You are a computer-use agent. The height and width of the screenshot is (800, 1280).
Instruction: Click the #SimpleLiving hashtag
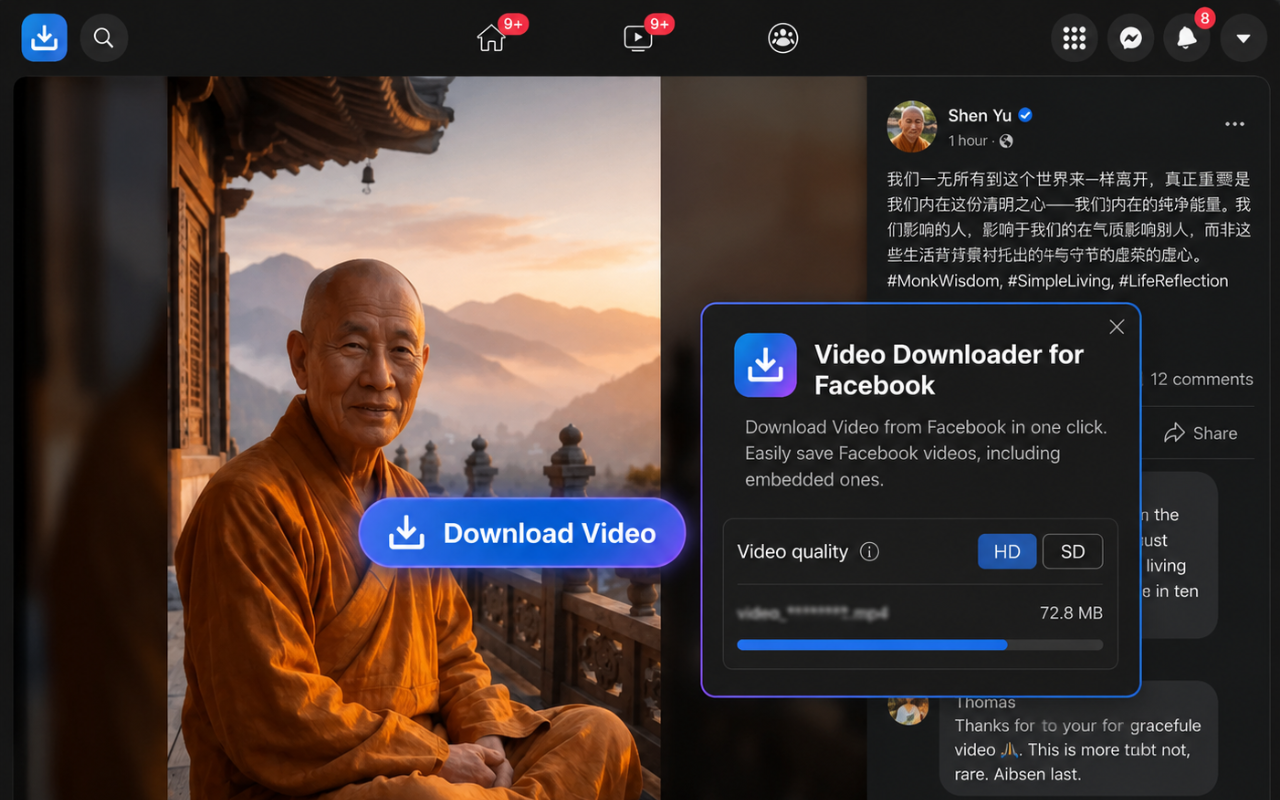(1059, 281)
